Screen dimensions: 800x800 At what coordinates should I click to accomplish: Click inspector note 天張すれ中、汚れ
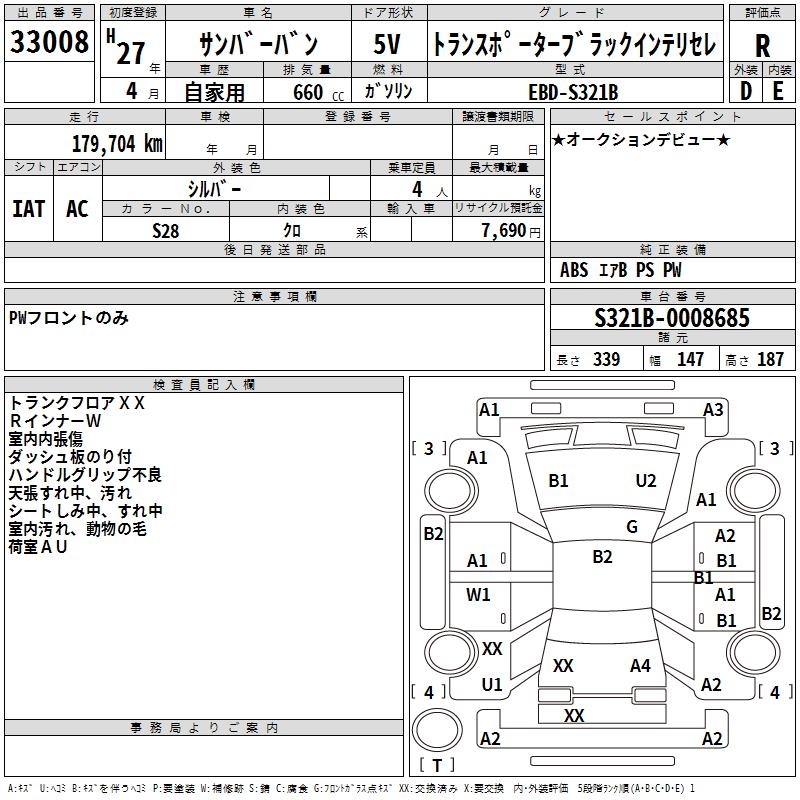[x=70, y=493]
